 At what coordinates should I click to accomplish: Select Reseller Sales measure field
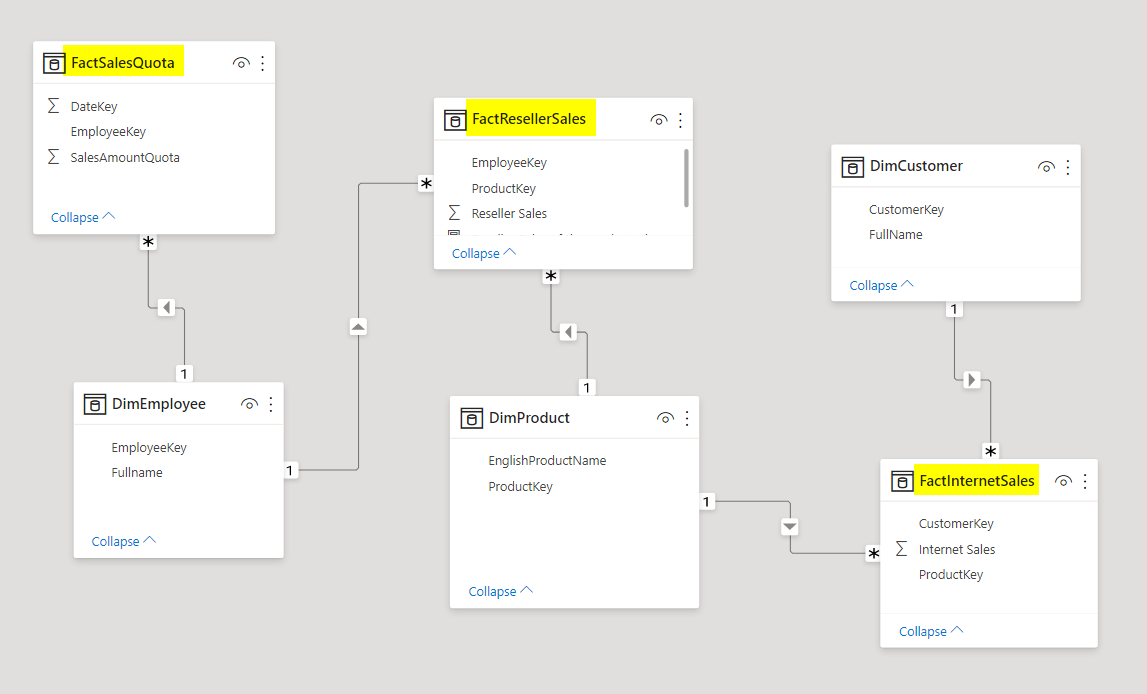point(509,213)
